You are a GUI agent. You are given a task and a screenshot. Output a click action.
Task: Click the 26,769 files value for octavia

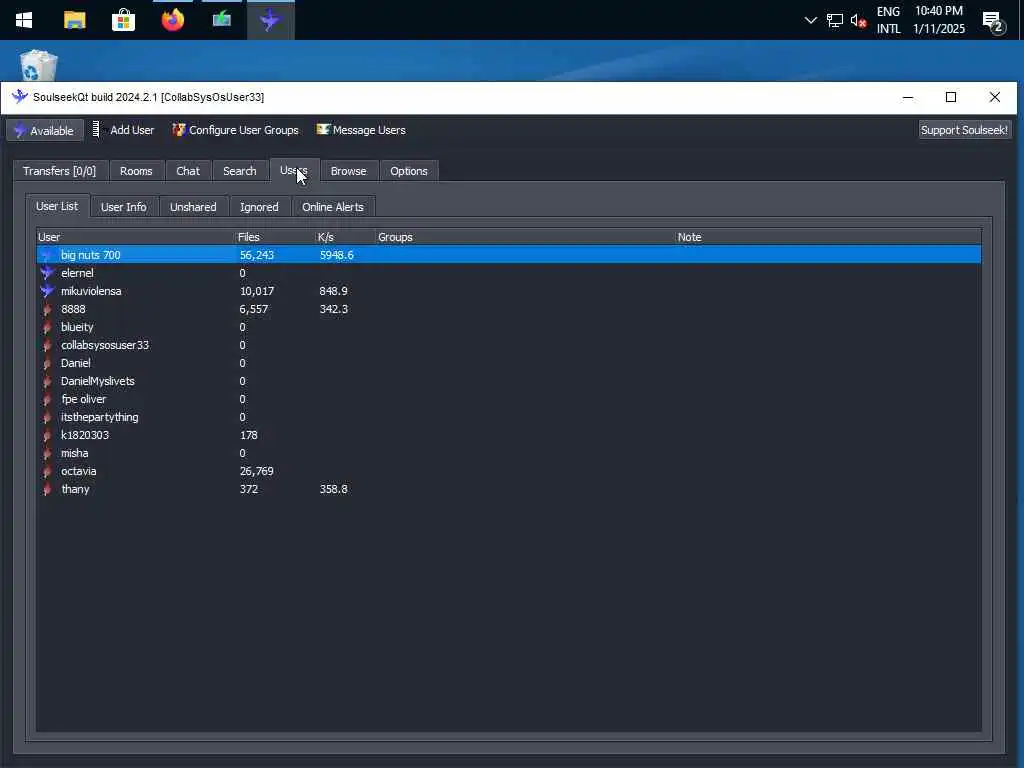256,471
